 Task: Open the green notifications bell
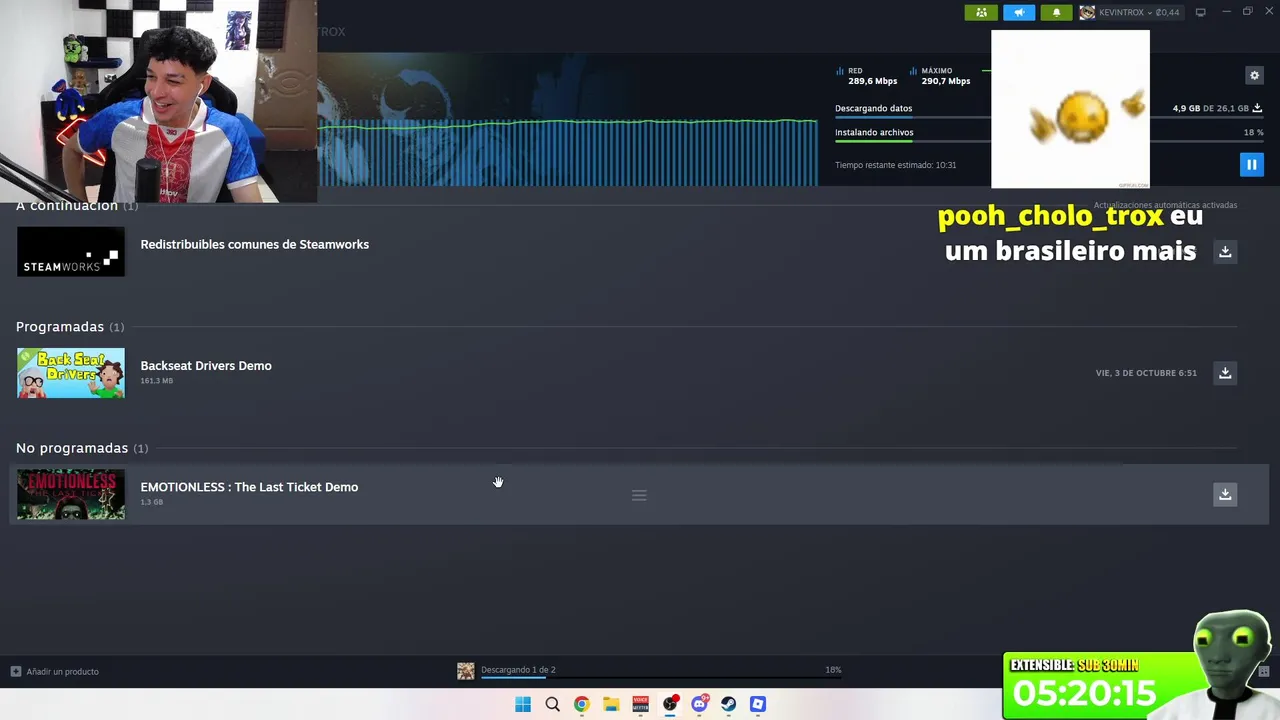tap(1056, 12)
